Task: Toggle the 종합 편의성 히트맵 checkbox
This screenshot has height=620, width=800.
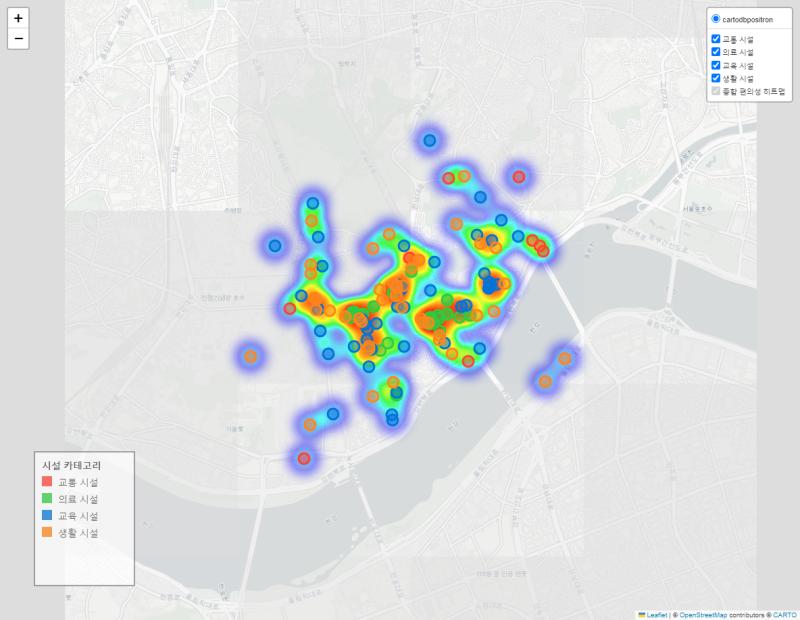Action: tap(716, 91)
